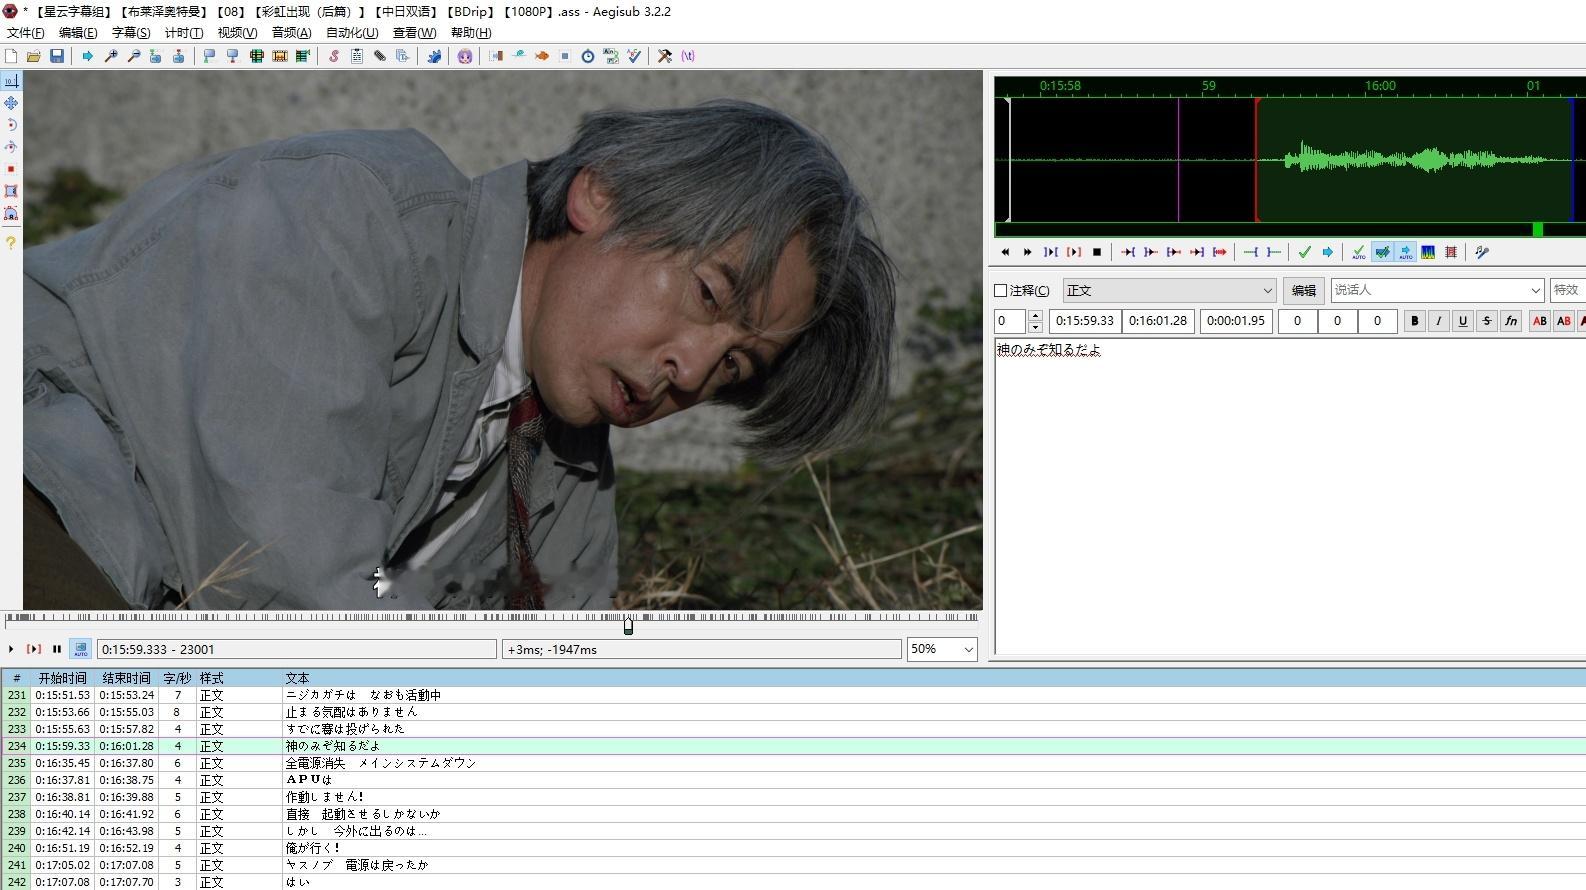Open Shift Times clock icon
Screen dimensions: 1586x890
point(588,56)
